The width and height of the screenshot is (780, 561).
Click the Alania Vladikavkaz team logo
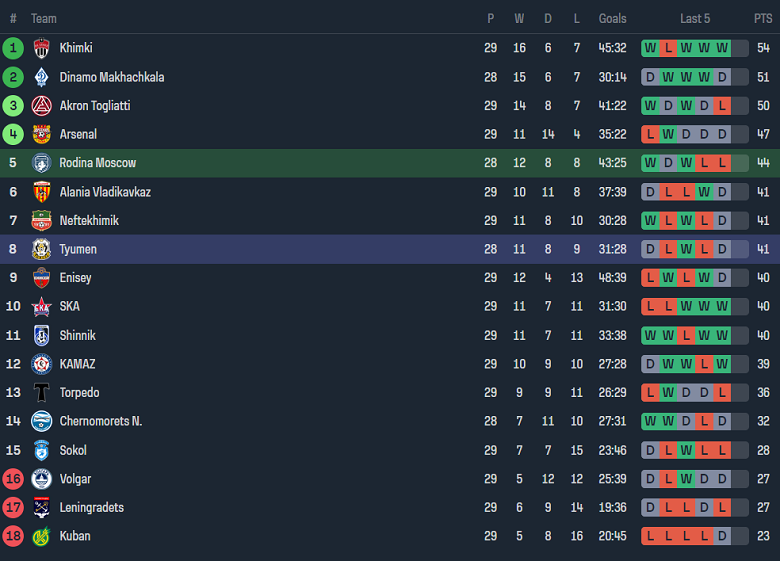coord(41,192)
